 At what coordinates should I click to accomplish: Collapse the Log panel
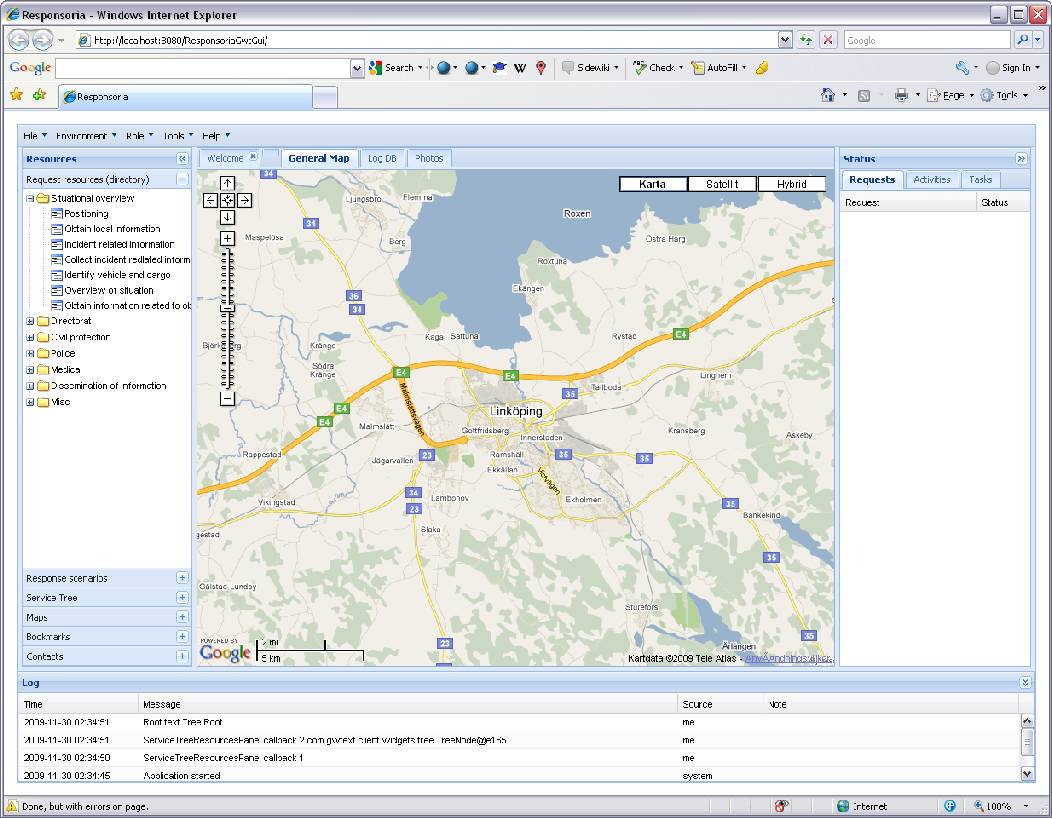pyautogui.click(x=1025, y=682)
